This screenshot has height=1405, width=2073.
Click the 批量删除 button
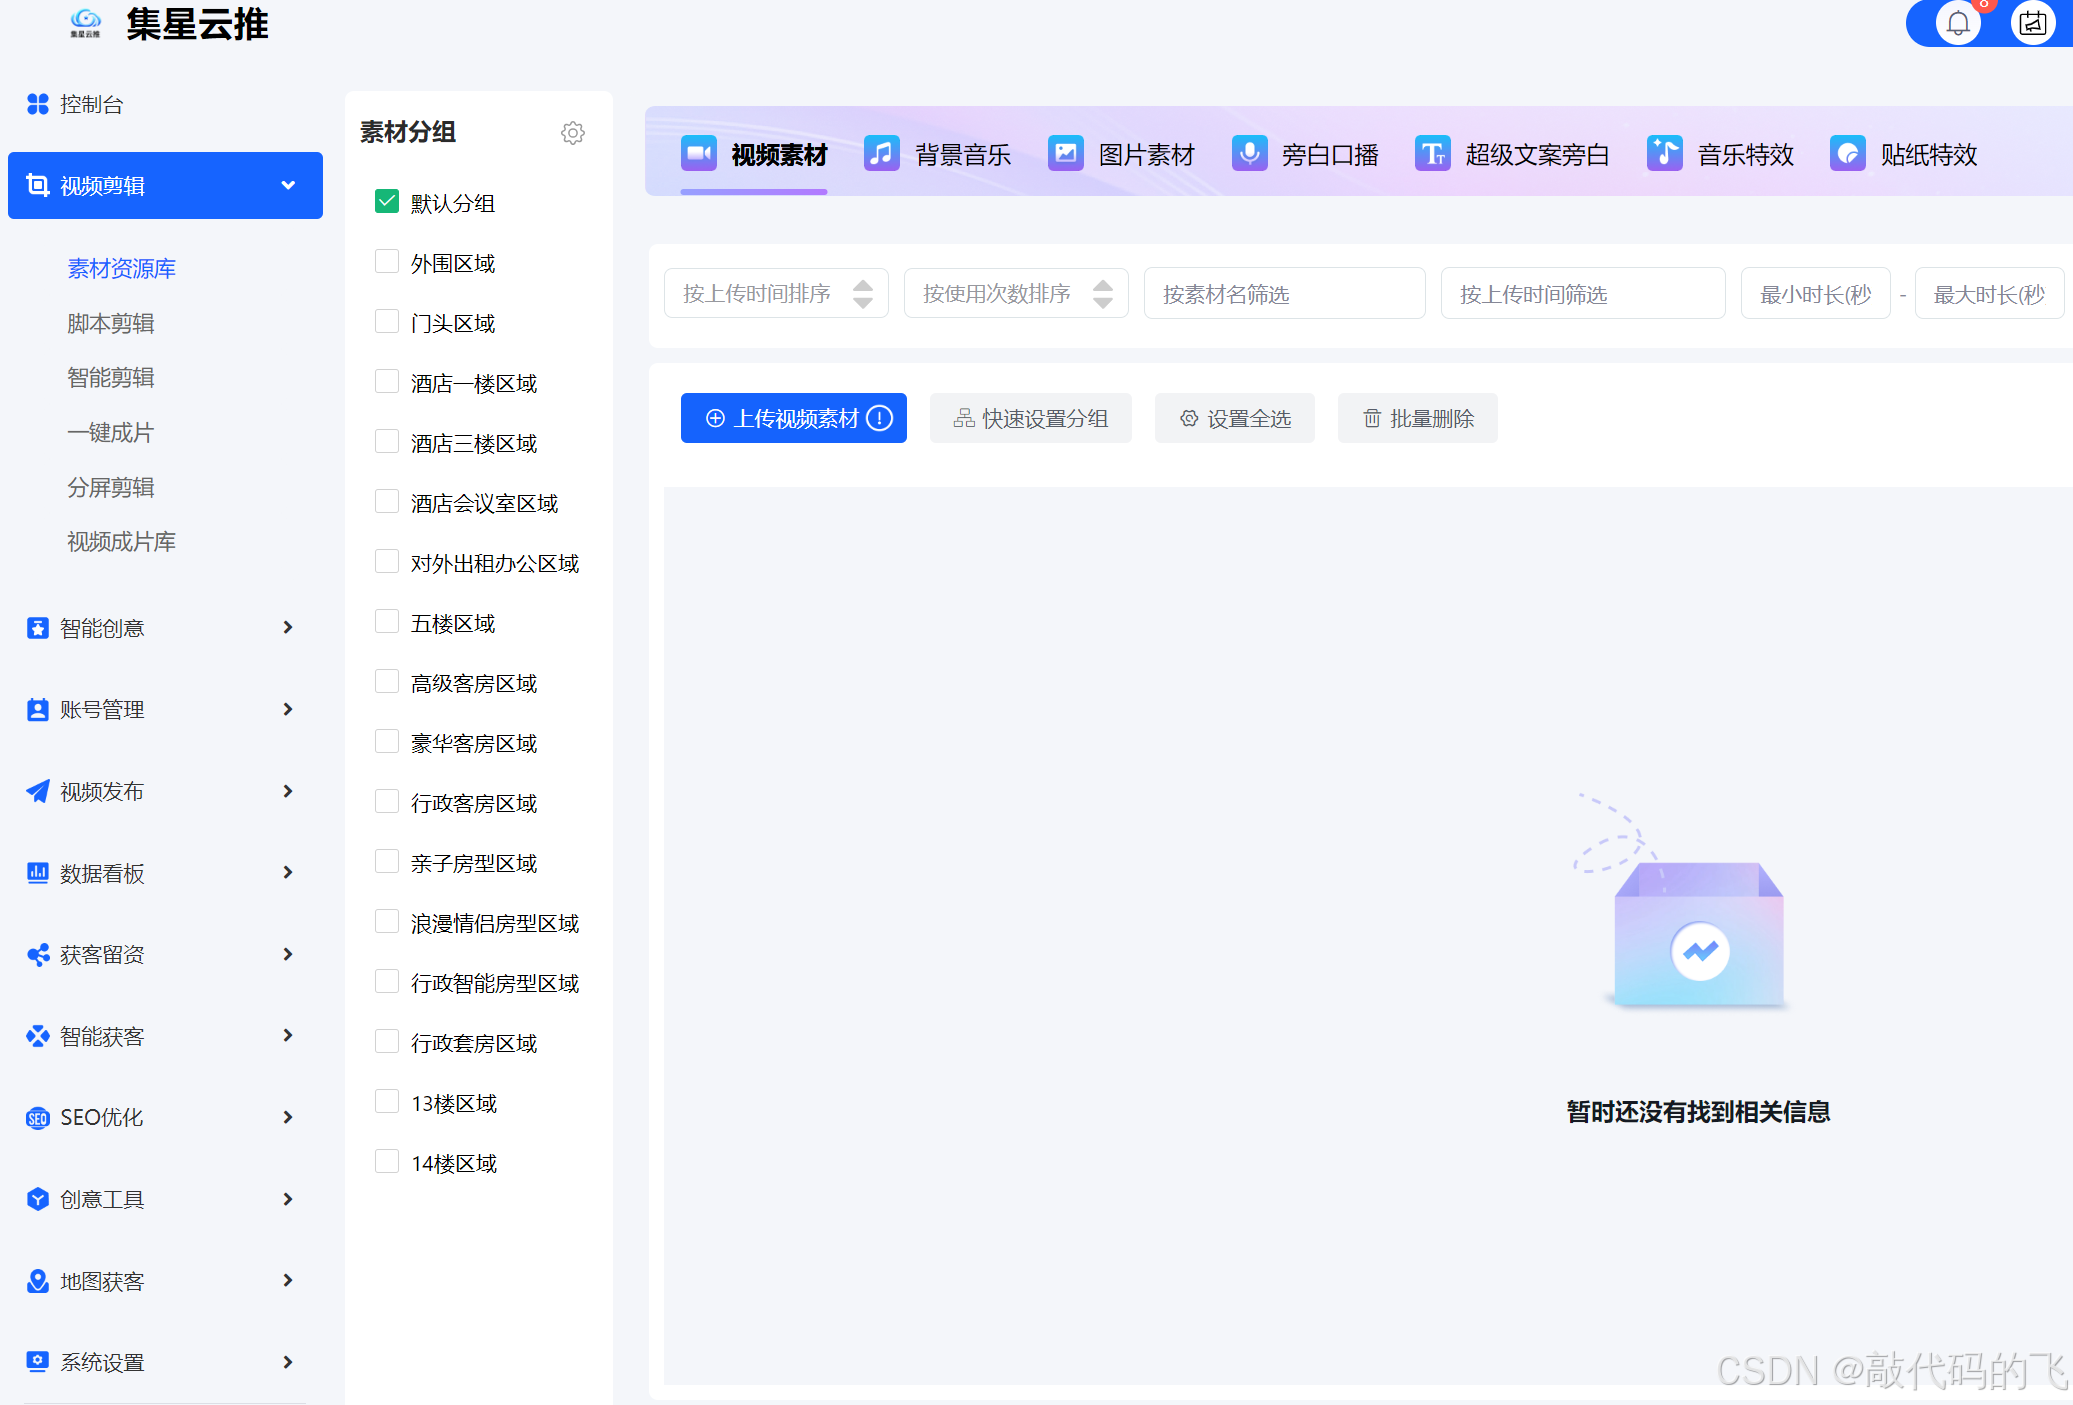1417,418
